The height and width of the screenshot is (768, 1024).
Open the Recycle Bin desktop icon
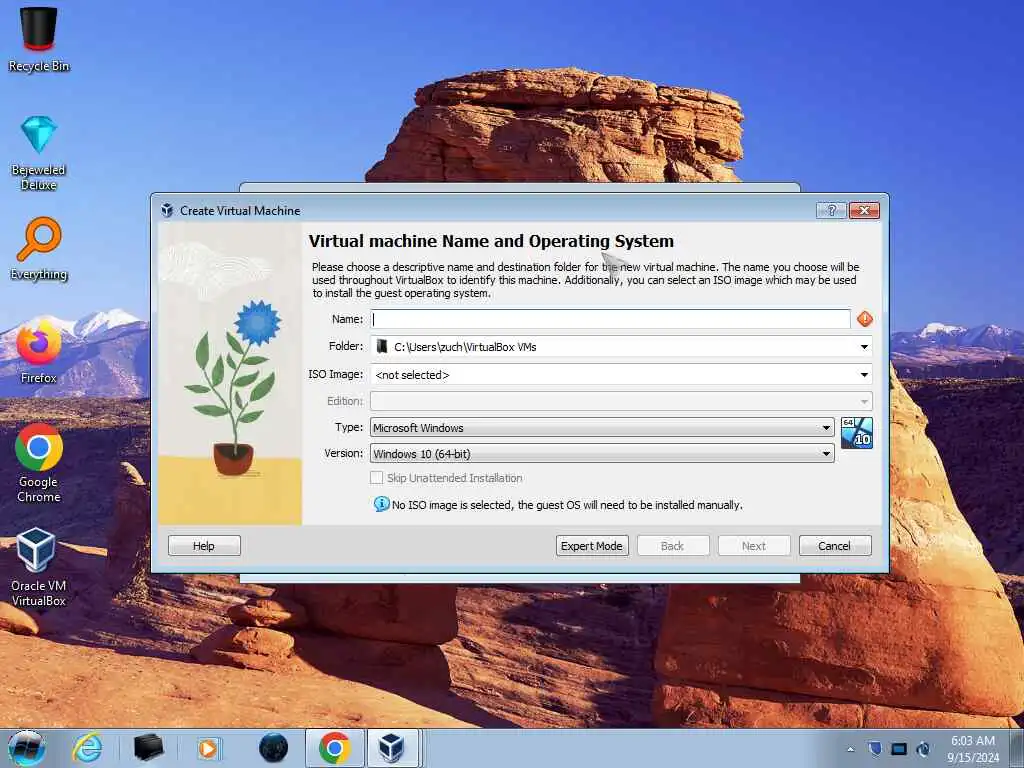(39, 39)
